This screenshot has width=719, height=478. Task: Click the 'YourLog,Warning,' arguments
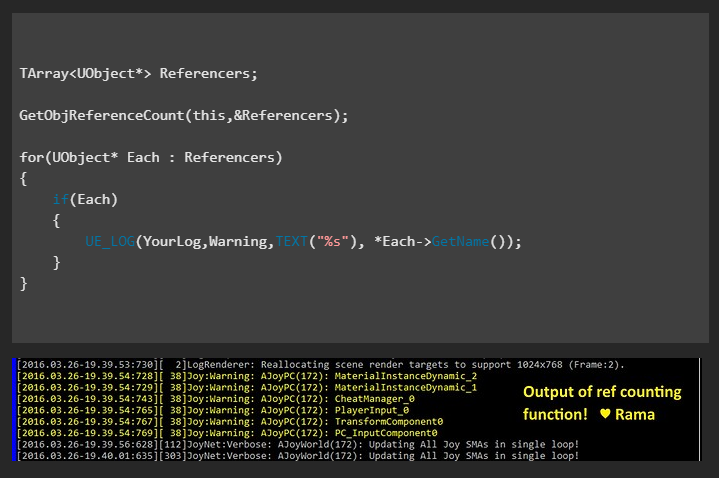click(x=209, y=242)
